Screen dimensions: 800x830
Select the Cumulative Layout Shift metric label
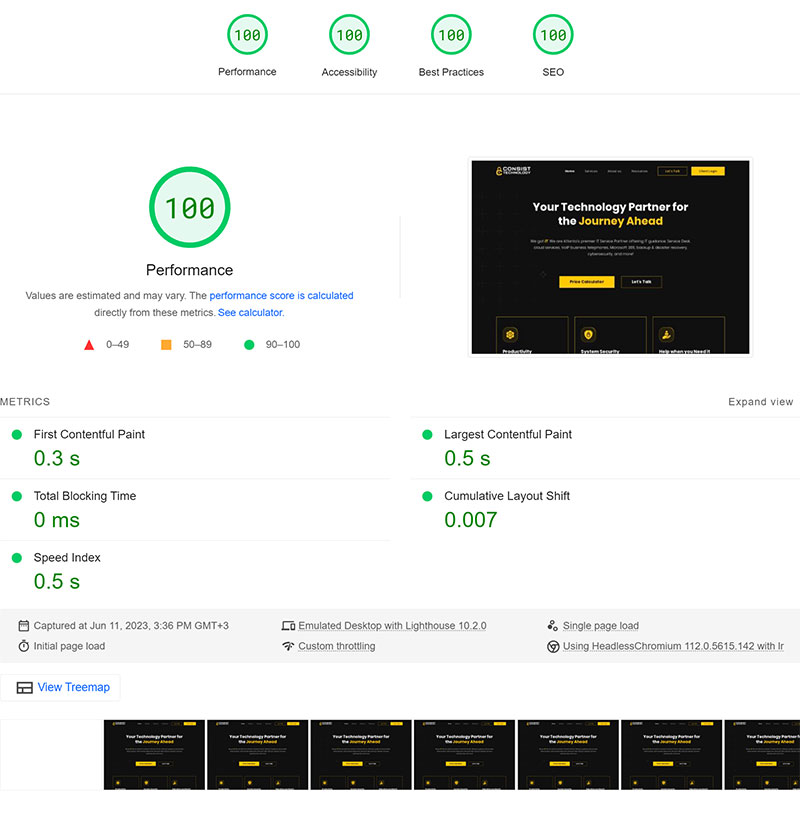(507, 495)
